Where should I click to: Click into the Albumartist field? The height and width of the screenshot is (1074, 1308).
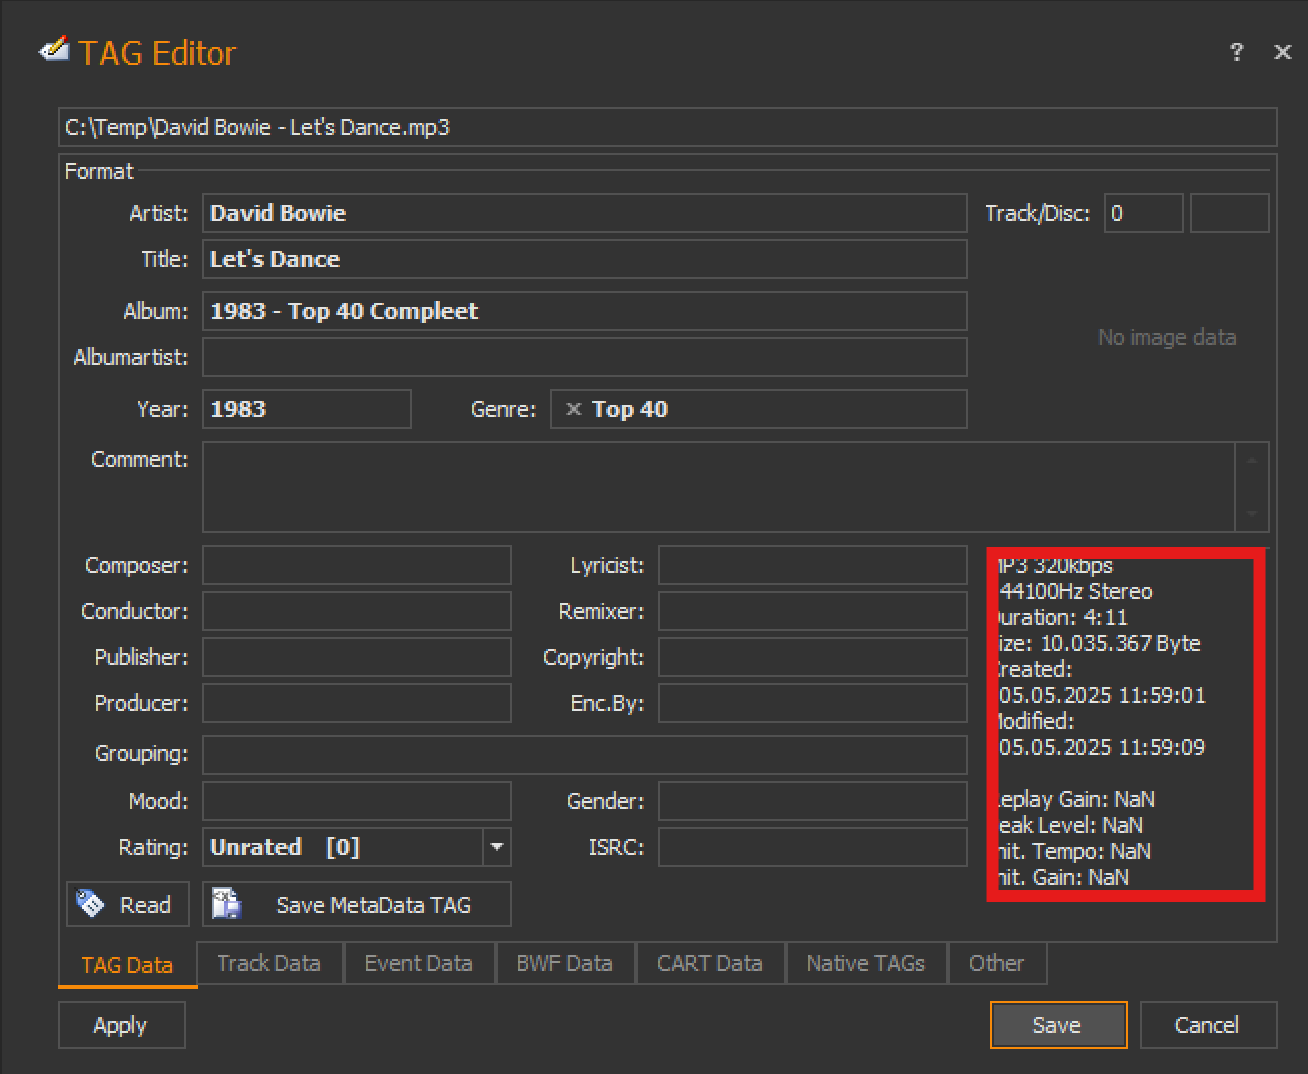click(584, 357)
